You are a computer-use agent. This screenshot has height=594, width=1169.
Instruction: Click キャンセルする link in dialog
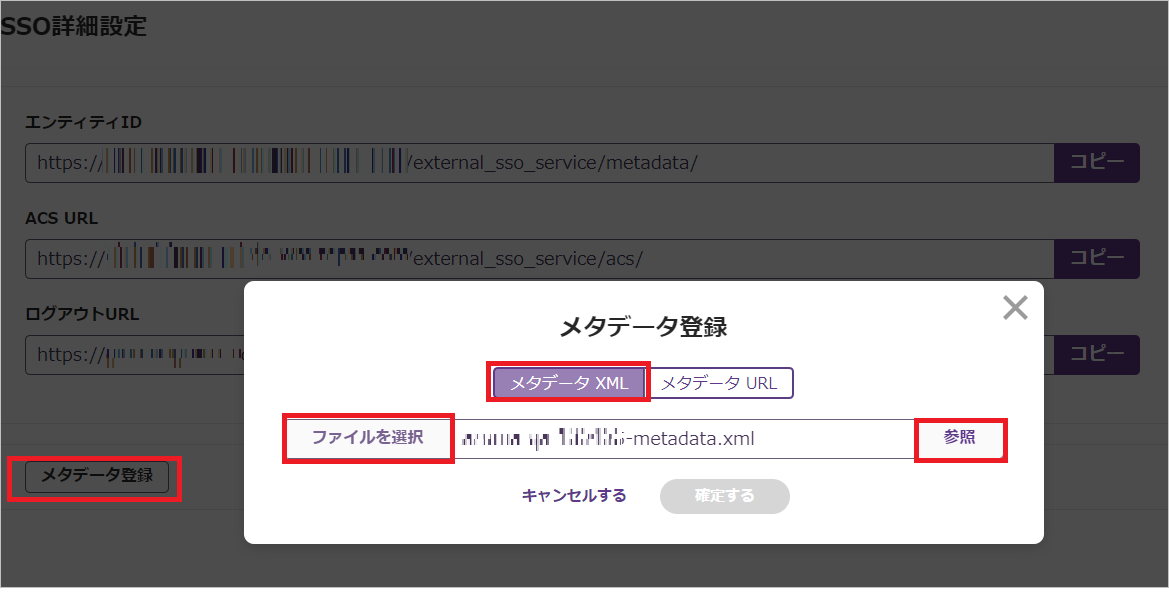(573, 496)
